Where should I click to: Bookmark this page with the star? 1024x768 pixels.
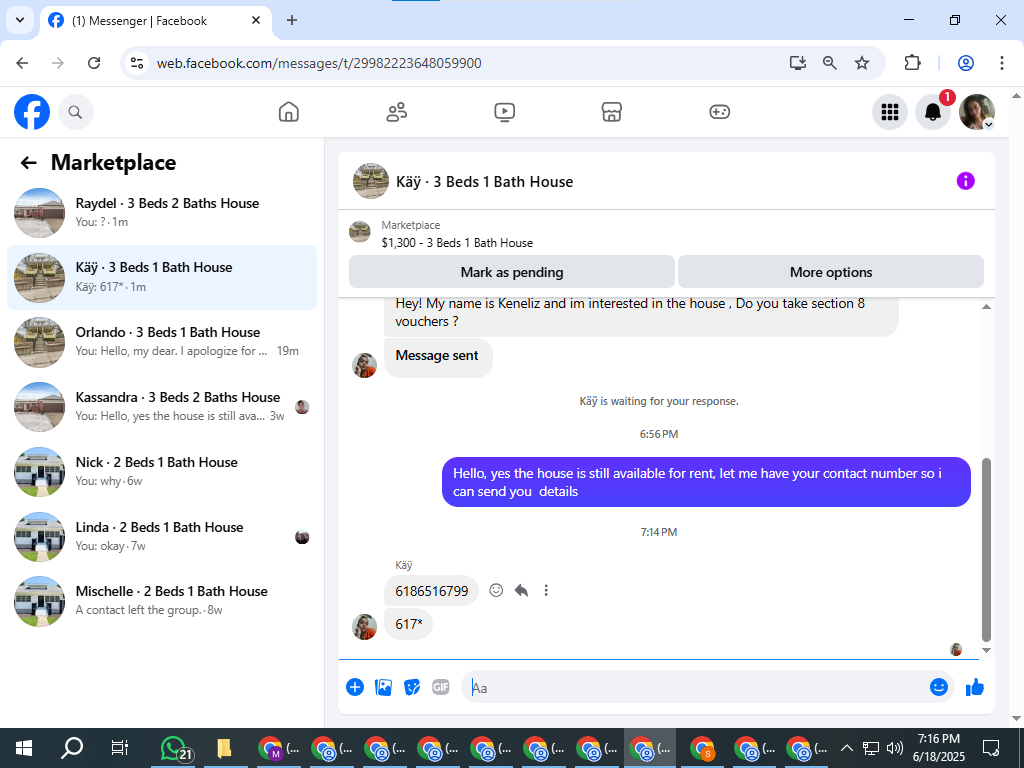pos(862,63)
